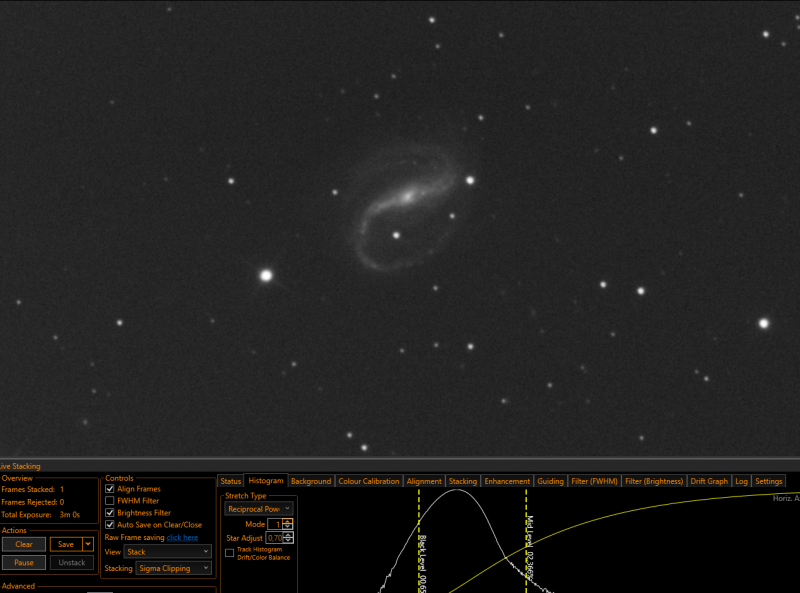
Task: Toggle the Align Frames checkbox
Action: pos(110,489)
